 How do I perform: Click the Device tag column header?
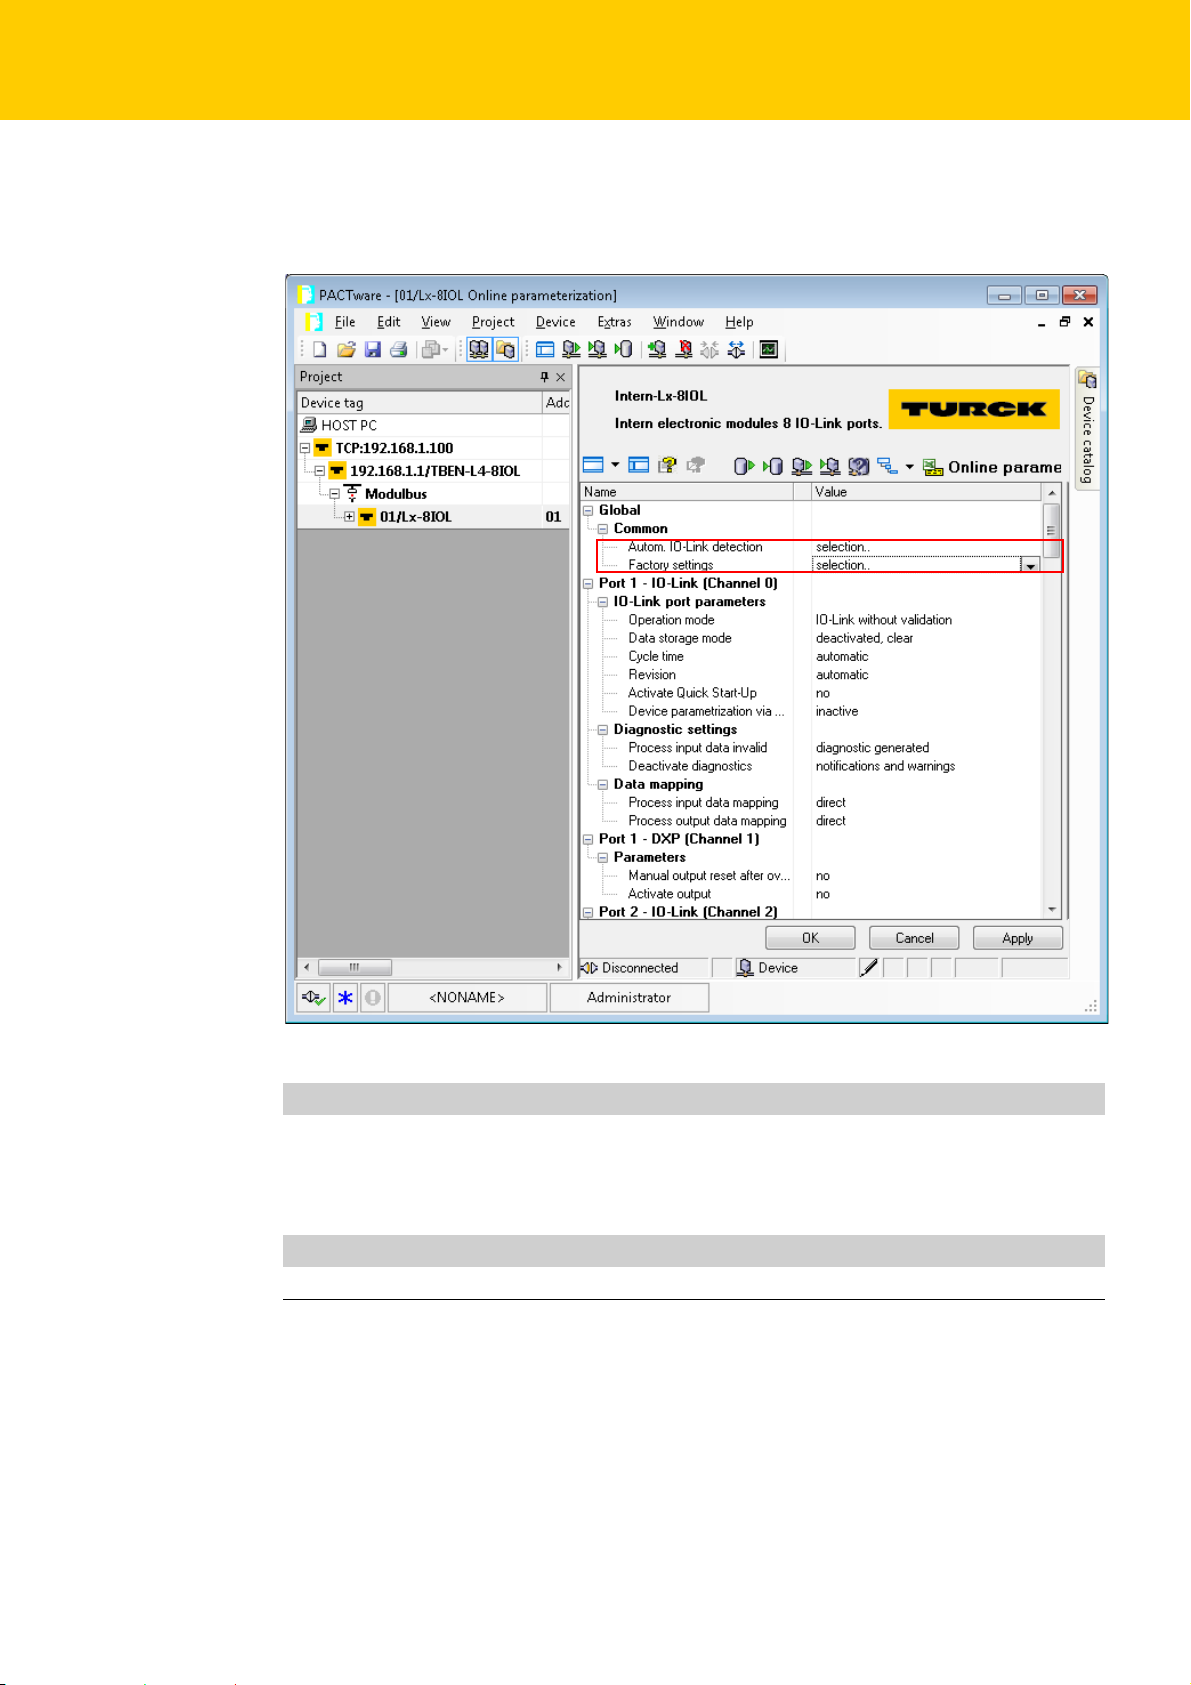(x=420, y=402)
